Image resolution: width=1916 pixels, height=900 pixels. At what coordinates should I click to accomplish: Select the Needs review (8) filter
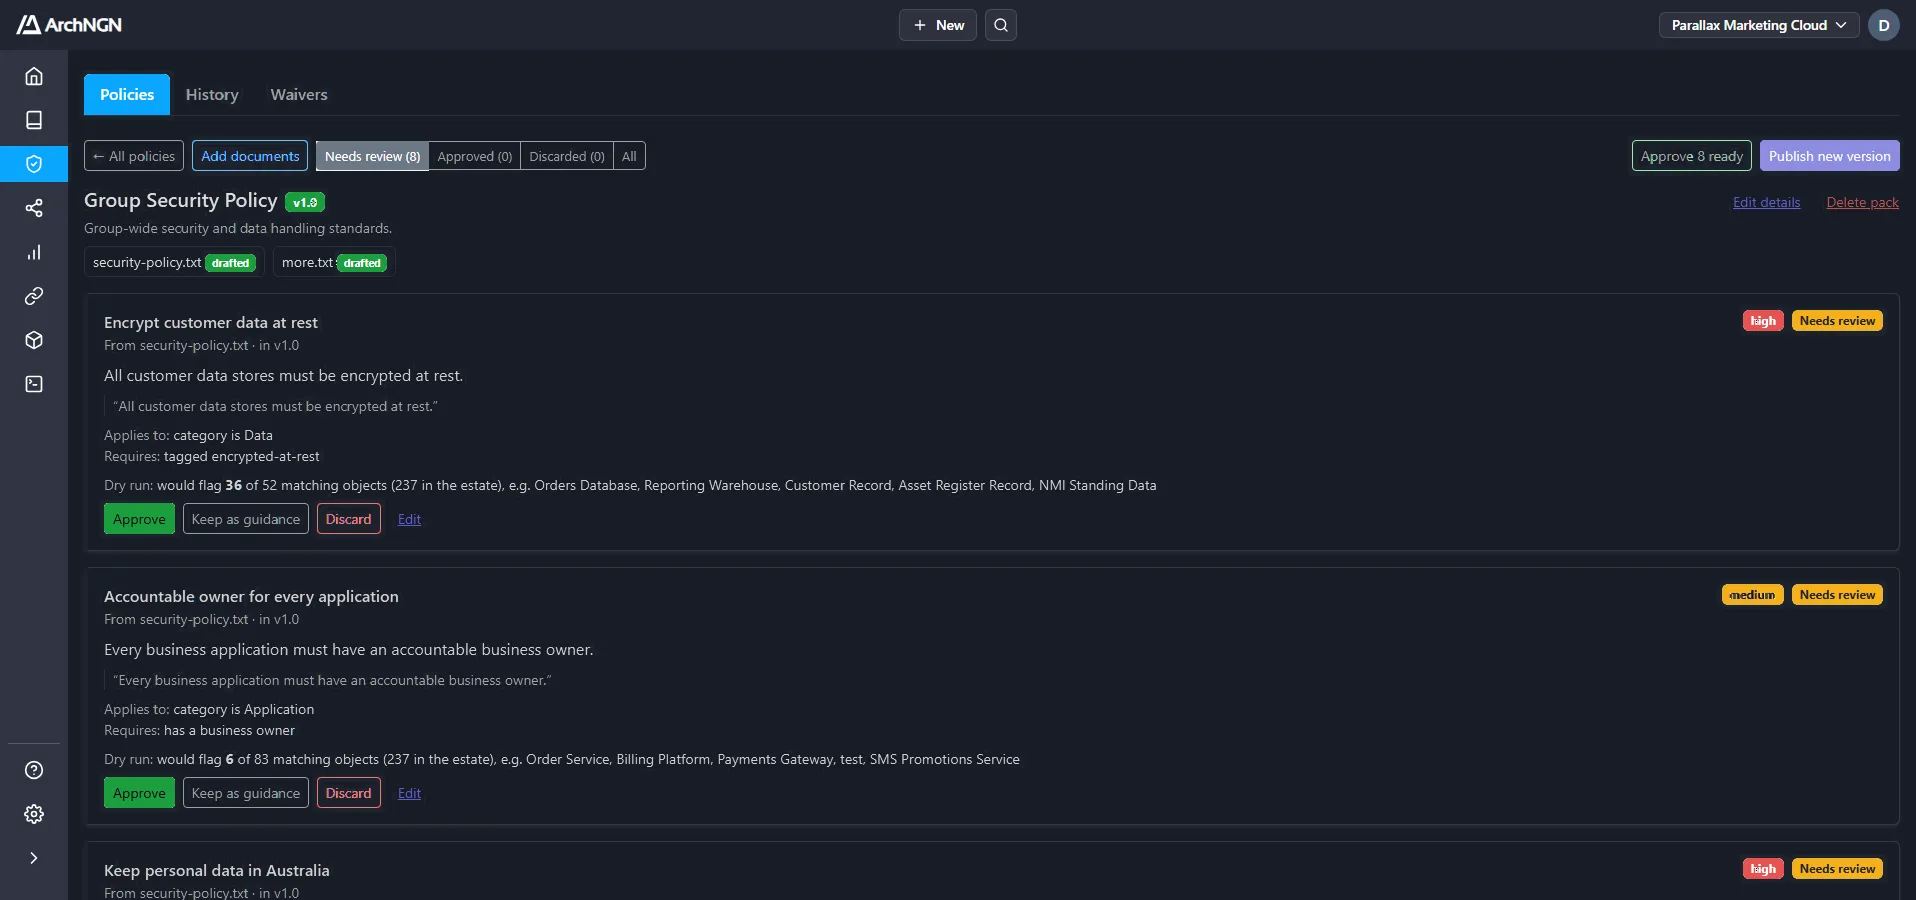(372, 156)
